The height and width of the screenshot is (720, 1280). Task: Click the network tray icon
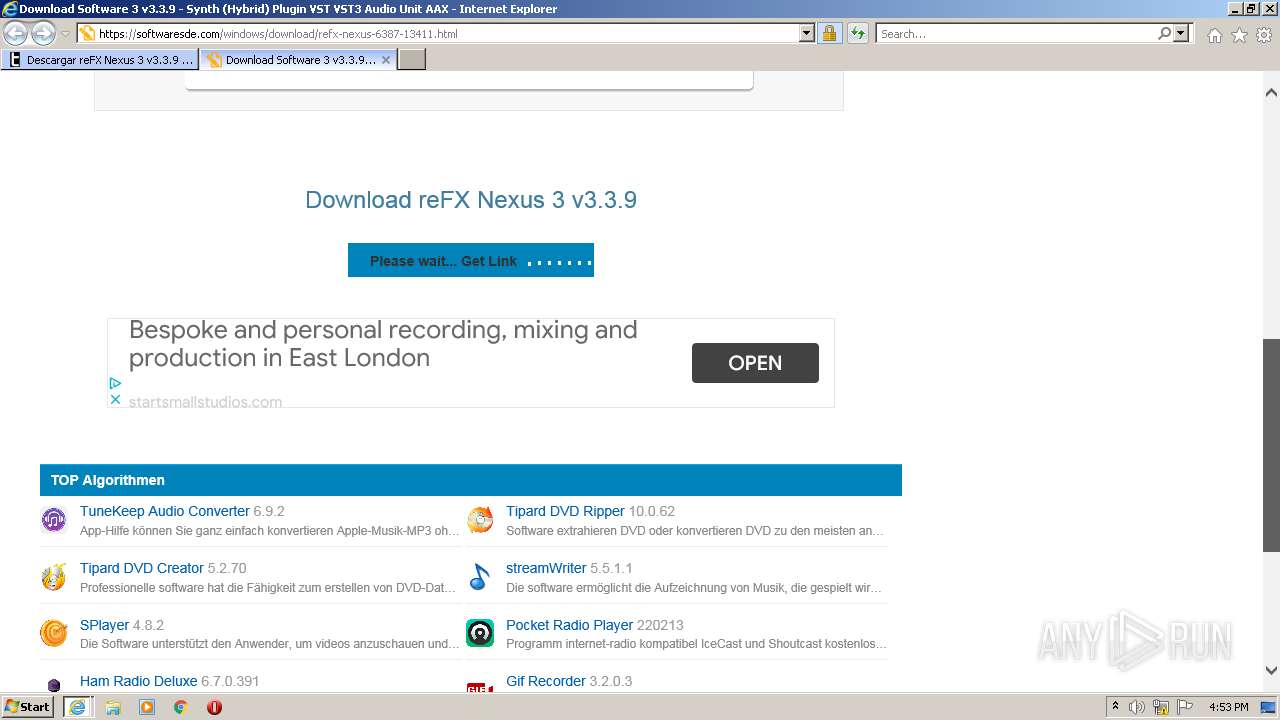1161,707
